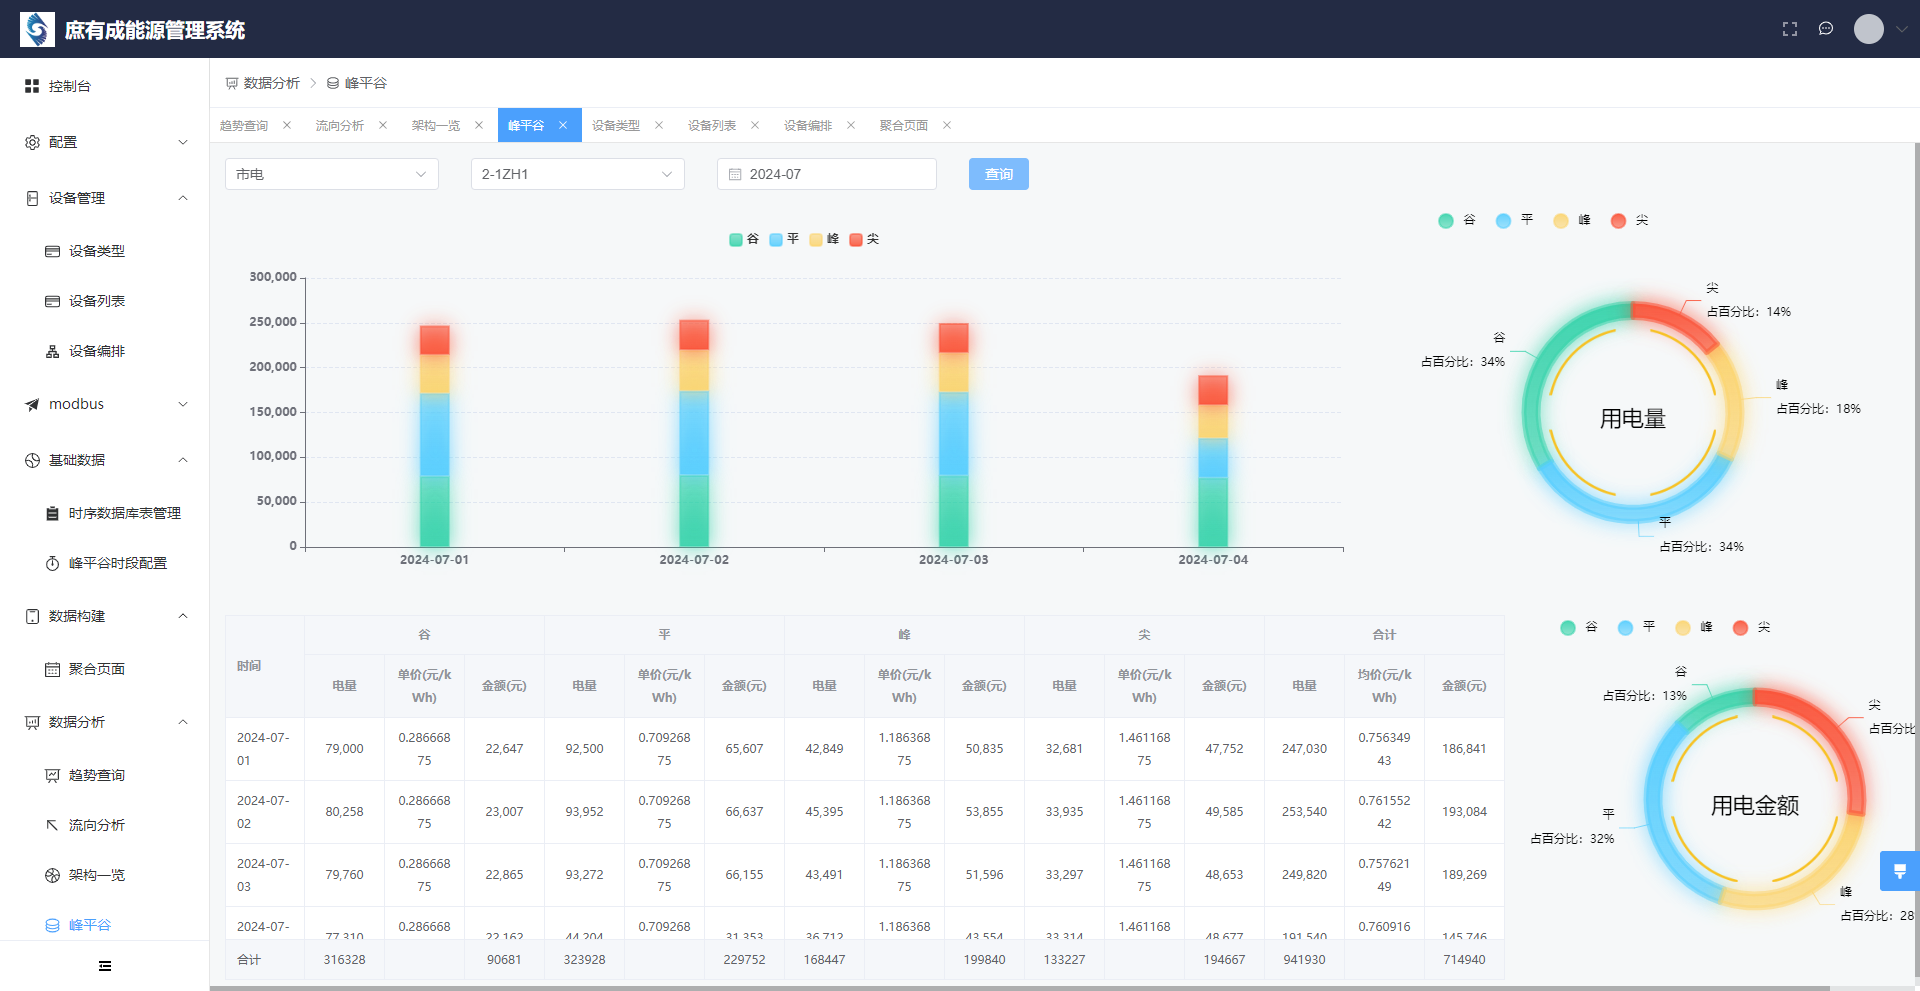Close the 趋势查询 tab
1920x991 pixels.
pyautogui.click(x=287, y=125)
